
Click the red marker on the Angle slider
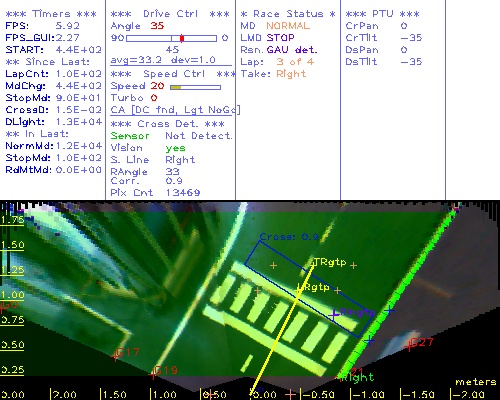click(x=182, y=38)
